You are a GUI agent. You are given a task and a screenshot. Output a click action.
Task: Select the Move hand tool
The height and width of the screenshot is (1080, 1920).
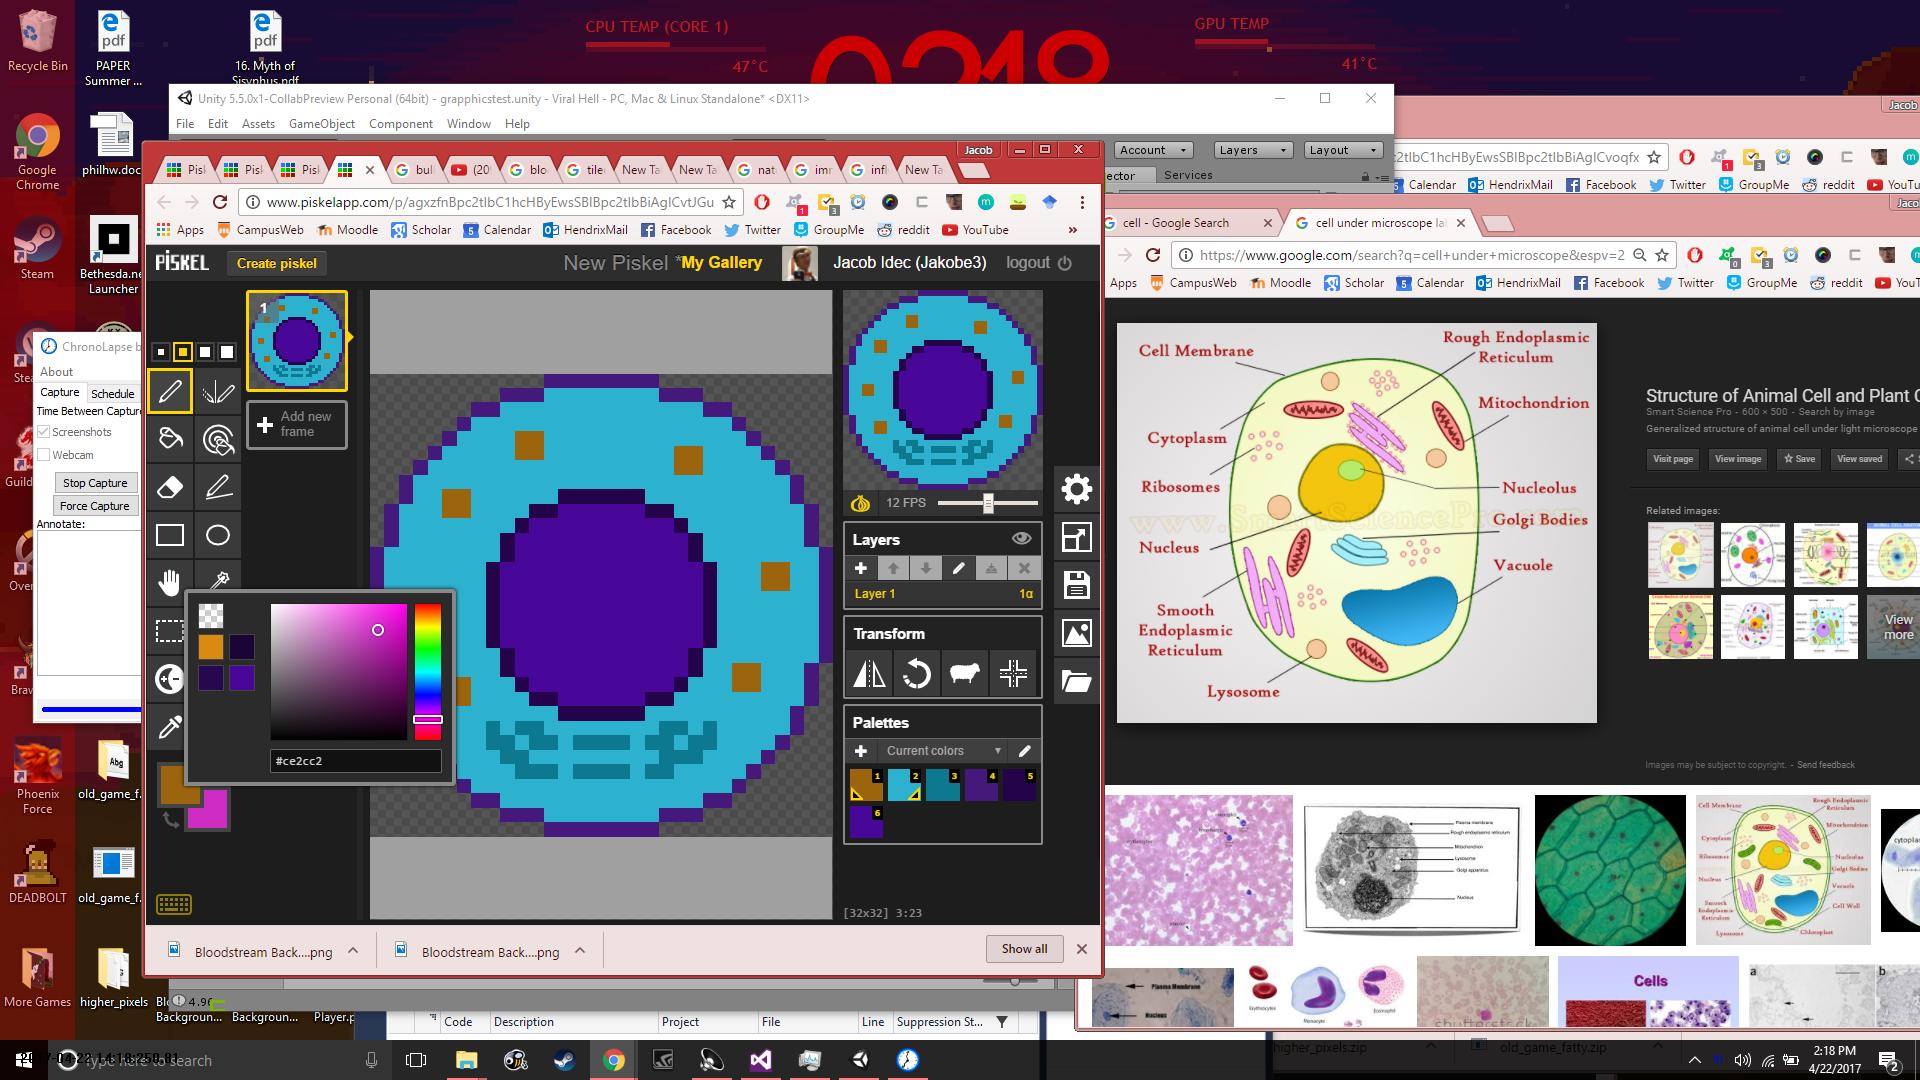click(x=170, y=581)
